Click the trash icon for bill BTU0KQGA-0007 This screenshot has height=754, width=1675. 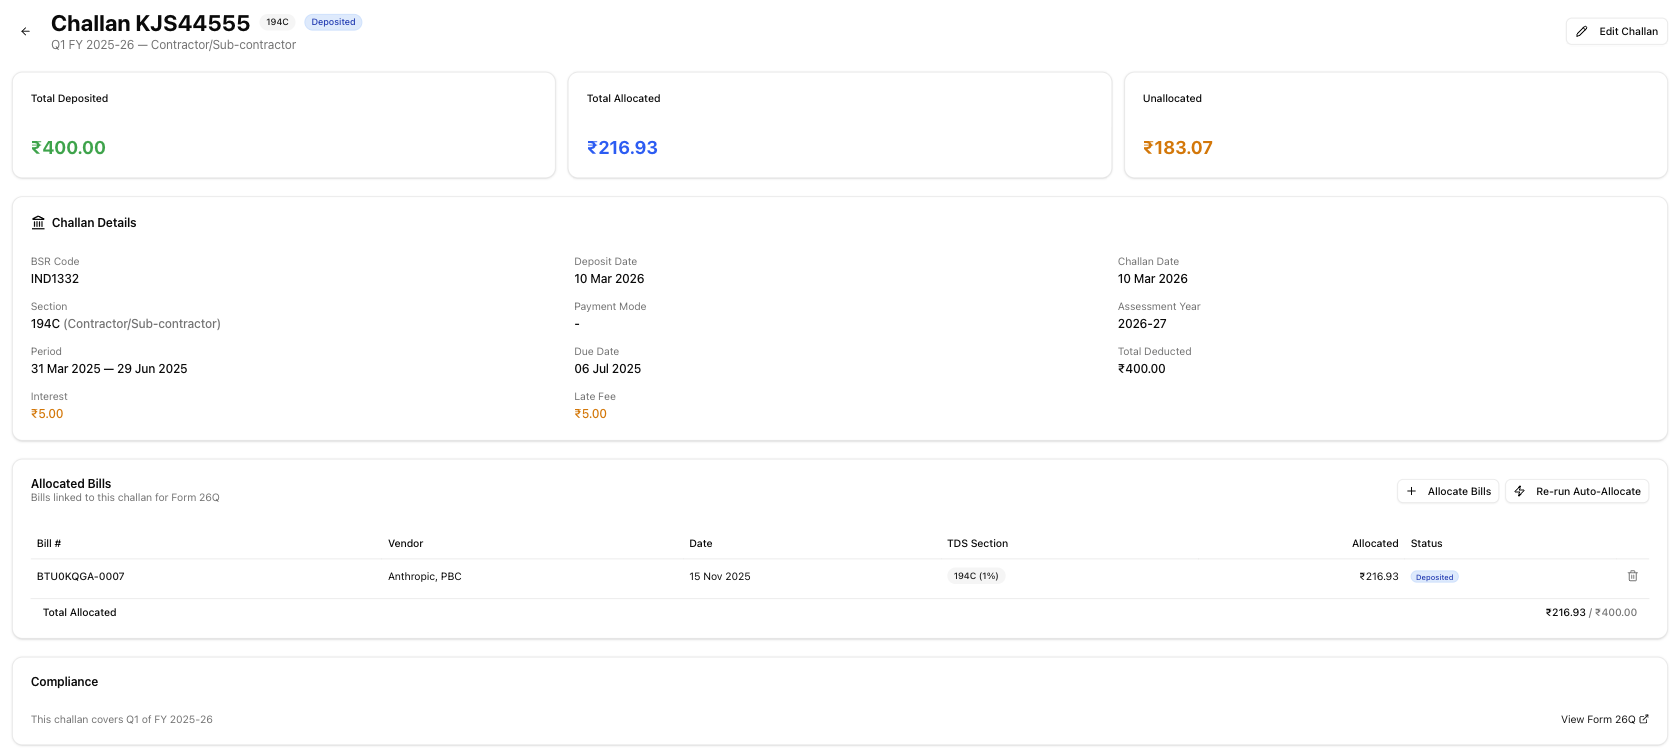[x=1632, y=576]
